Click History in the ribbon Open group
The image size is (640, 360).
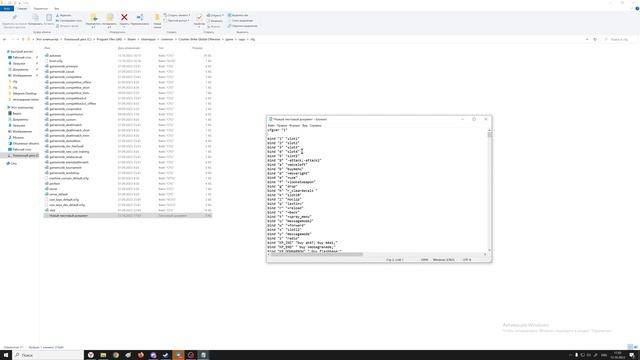pos(214,26)
